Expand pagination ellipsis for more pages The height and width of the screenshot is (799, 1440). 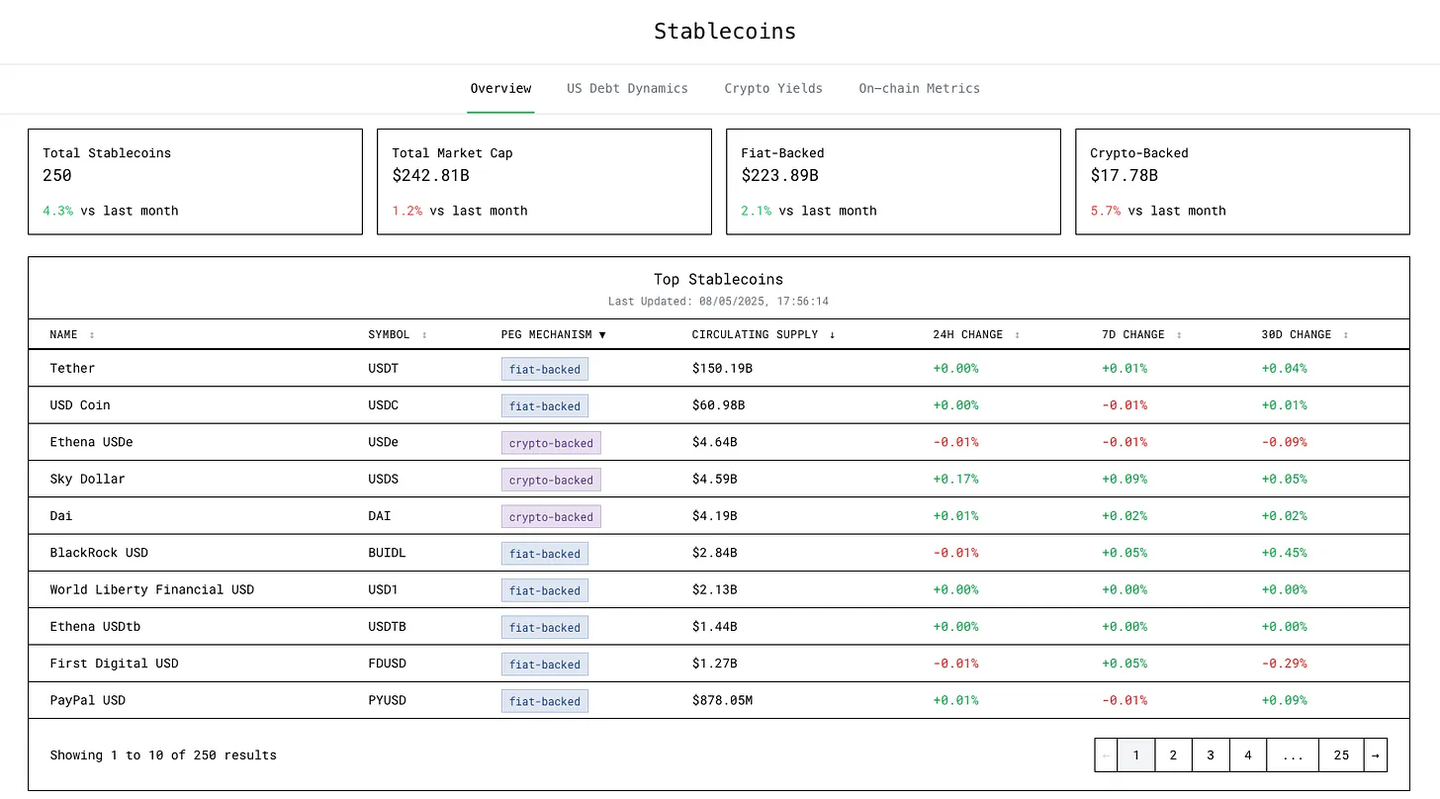1292,756
